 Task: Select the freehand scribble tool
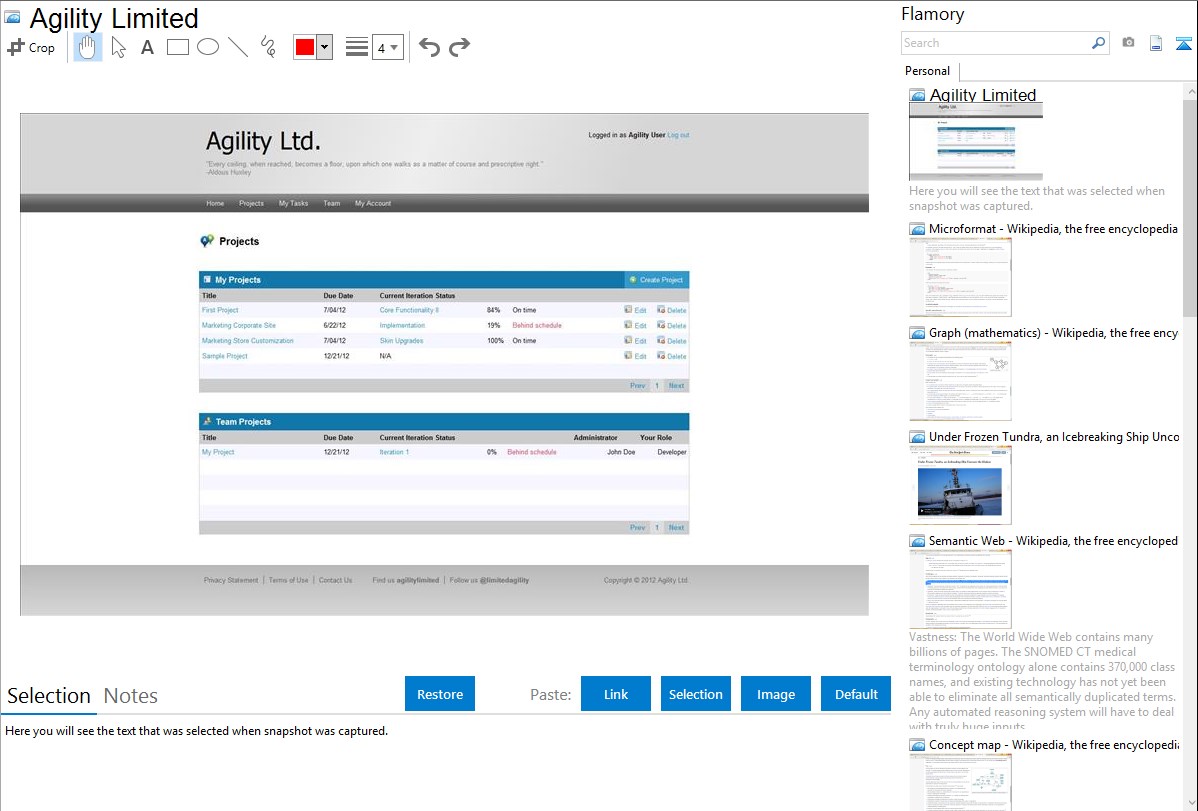[268, 47]
